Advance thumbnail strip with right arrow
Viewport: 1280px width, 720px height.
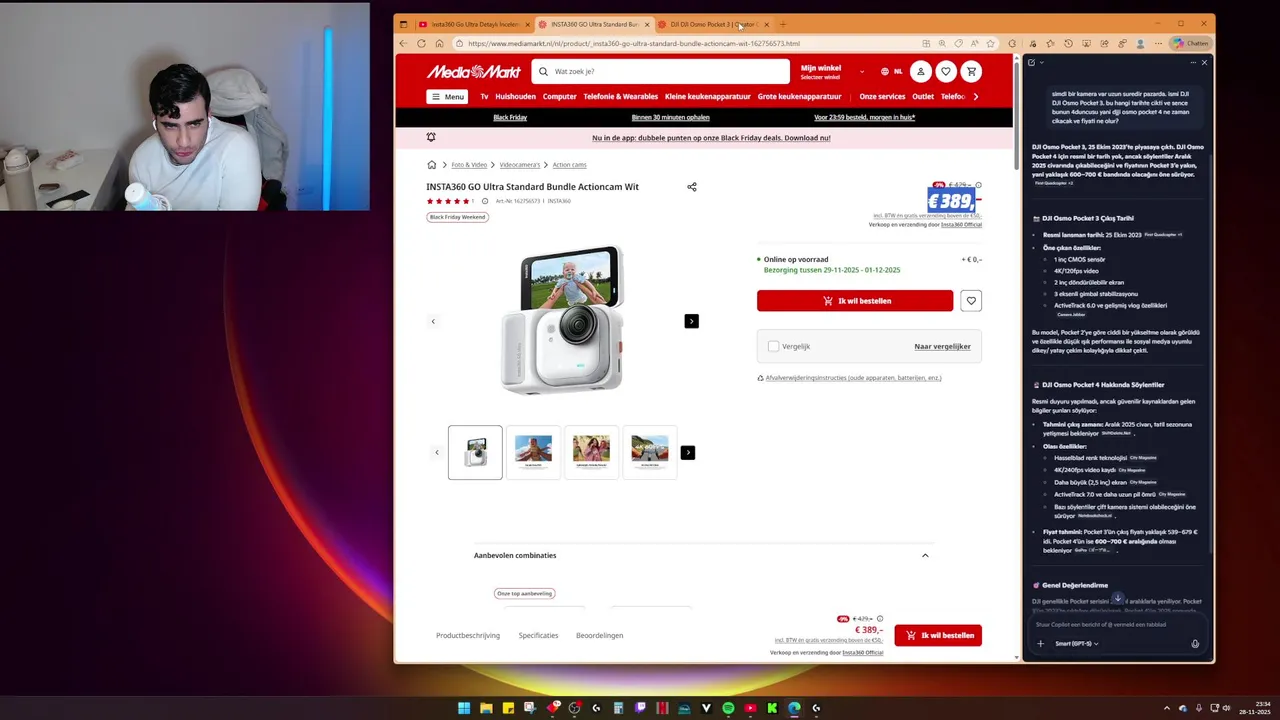click(x=688, y=453)
